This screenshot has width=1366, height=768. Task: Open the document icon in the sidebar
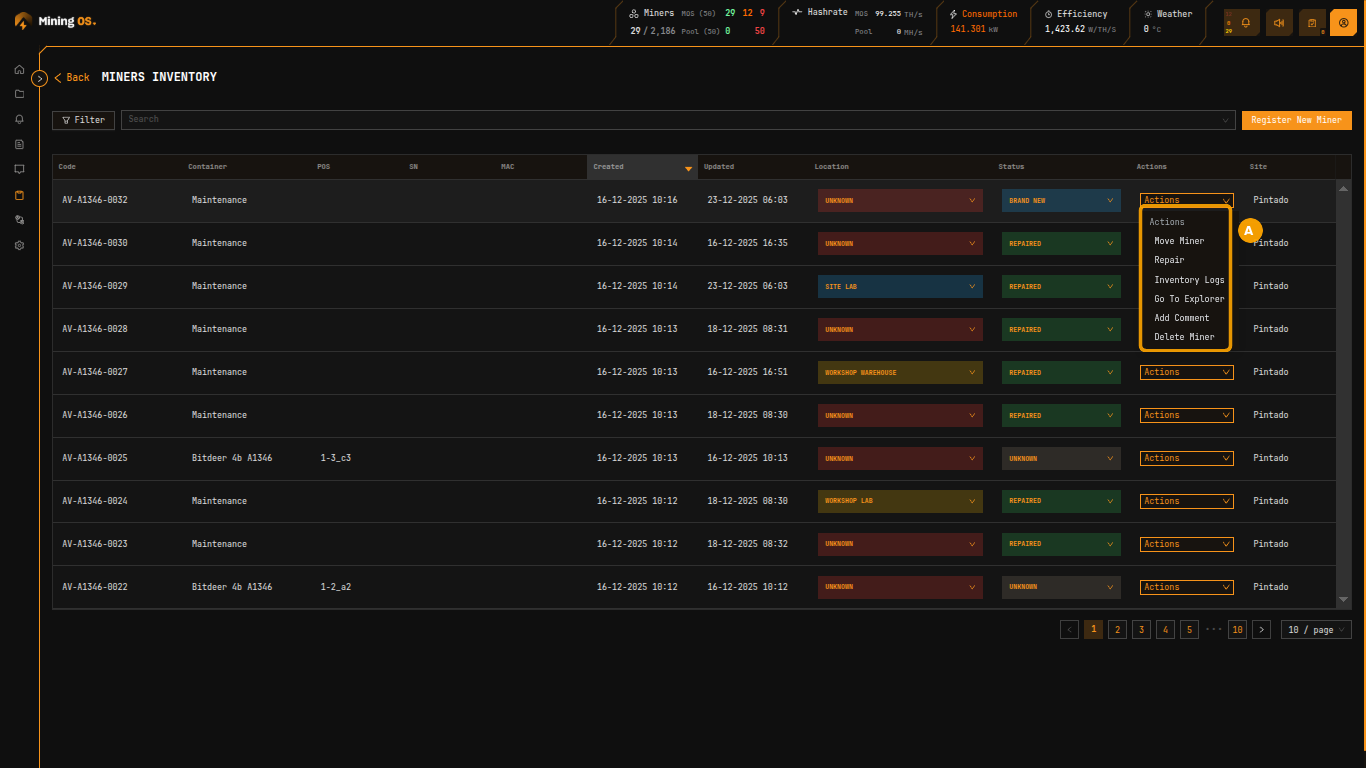pyautogui.click(x=18, y=144)
